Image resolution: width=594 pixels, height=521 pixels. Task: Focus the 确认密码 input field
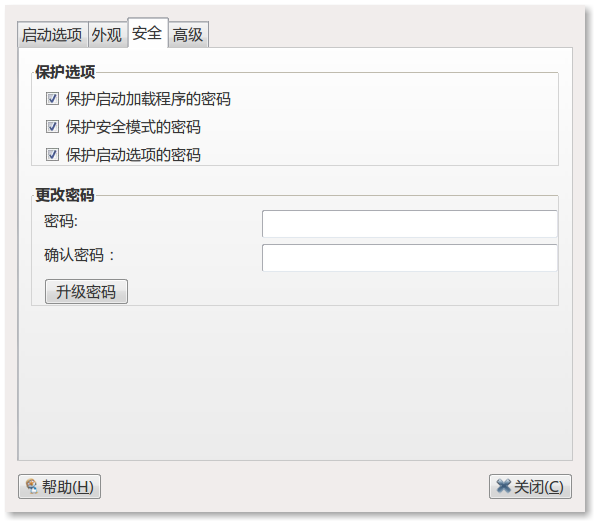pos(410,258)
